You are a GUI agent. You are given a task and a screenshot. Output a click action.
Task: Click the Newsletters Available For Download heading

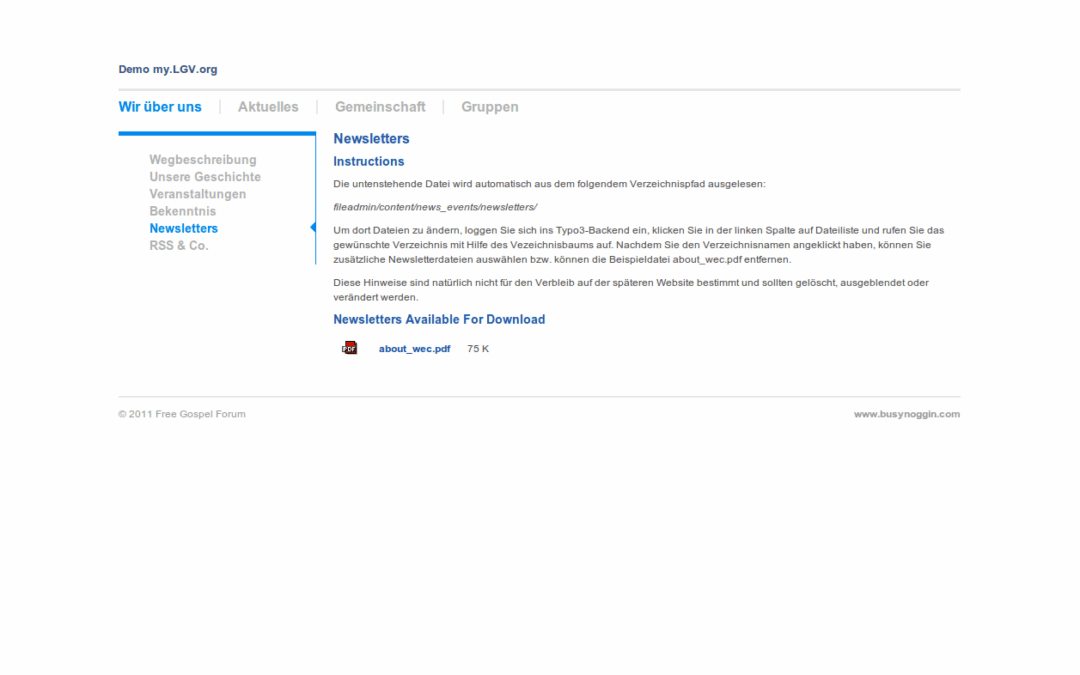(439, 320)
